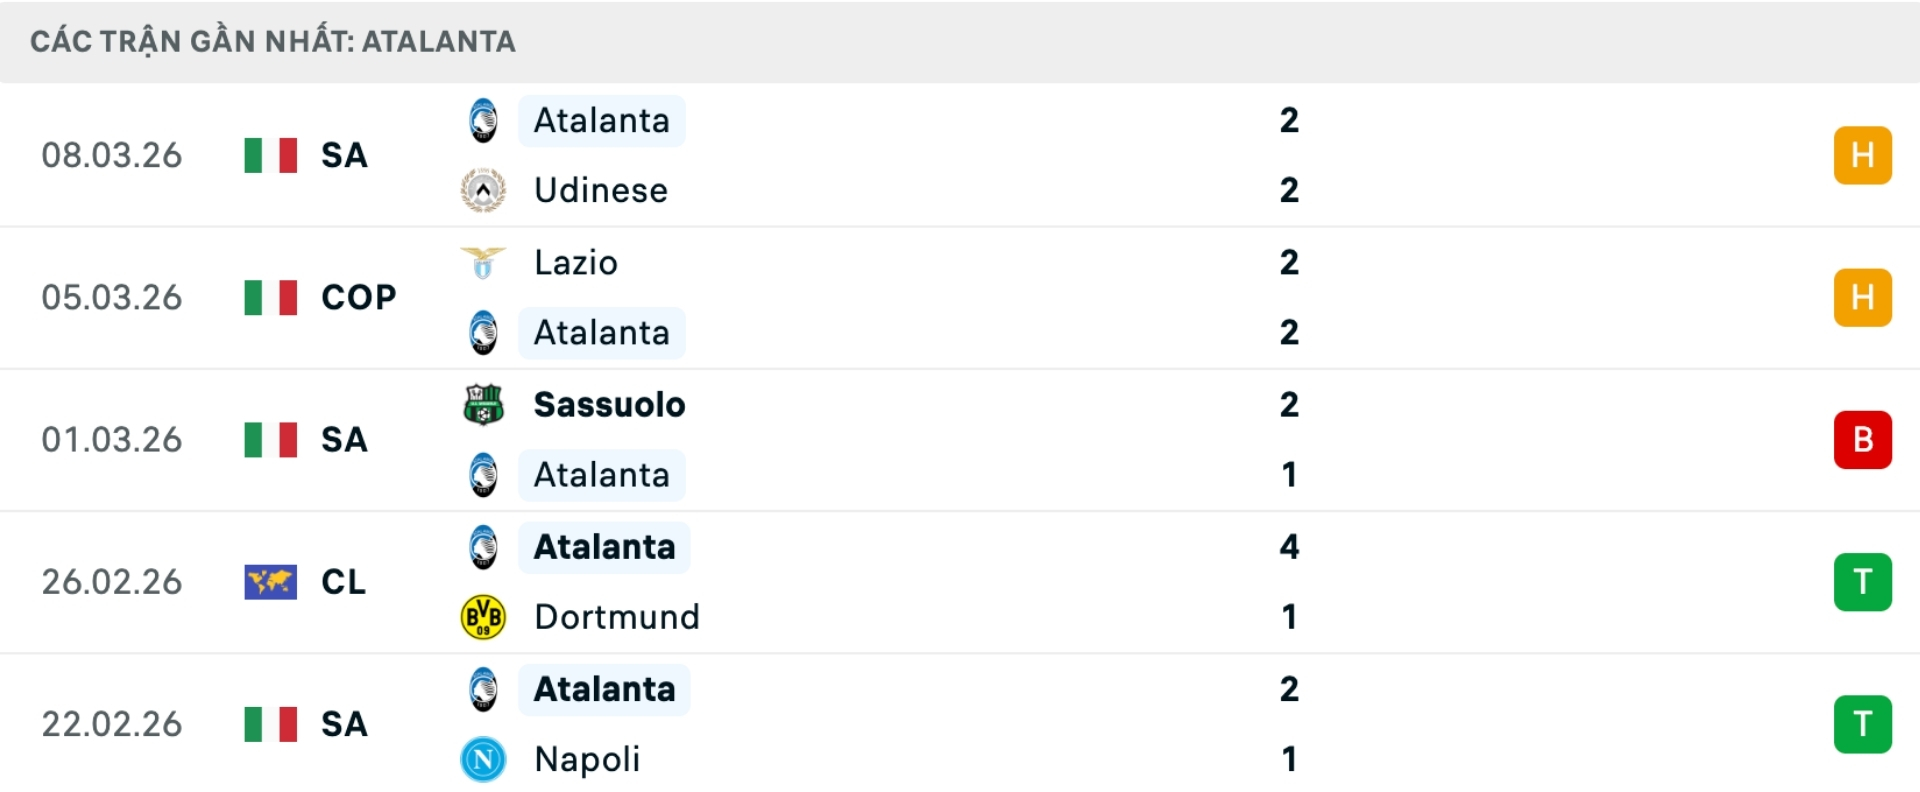Select the SA competition label on the 08.03.26 row
Screen dimensions: 1920x792
tap(344, 155)
